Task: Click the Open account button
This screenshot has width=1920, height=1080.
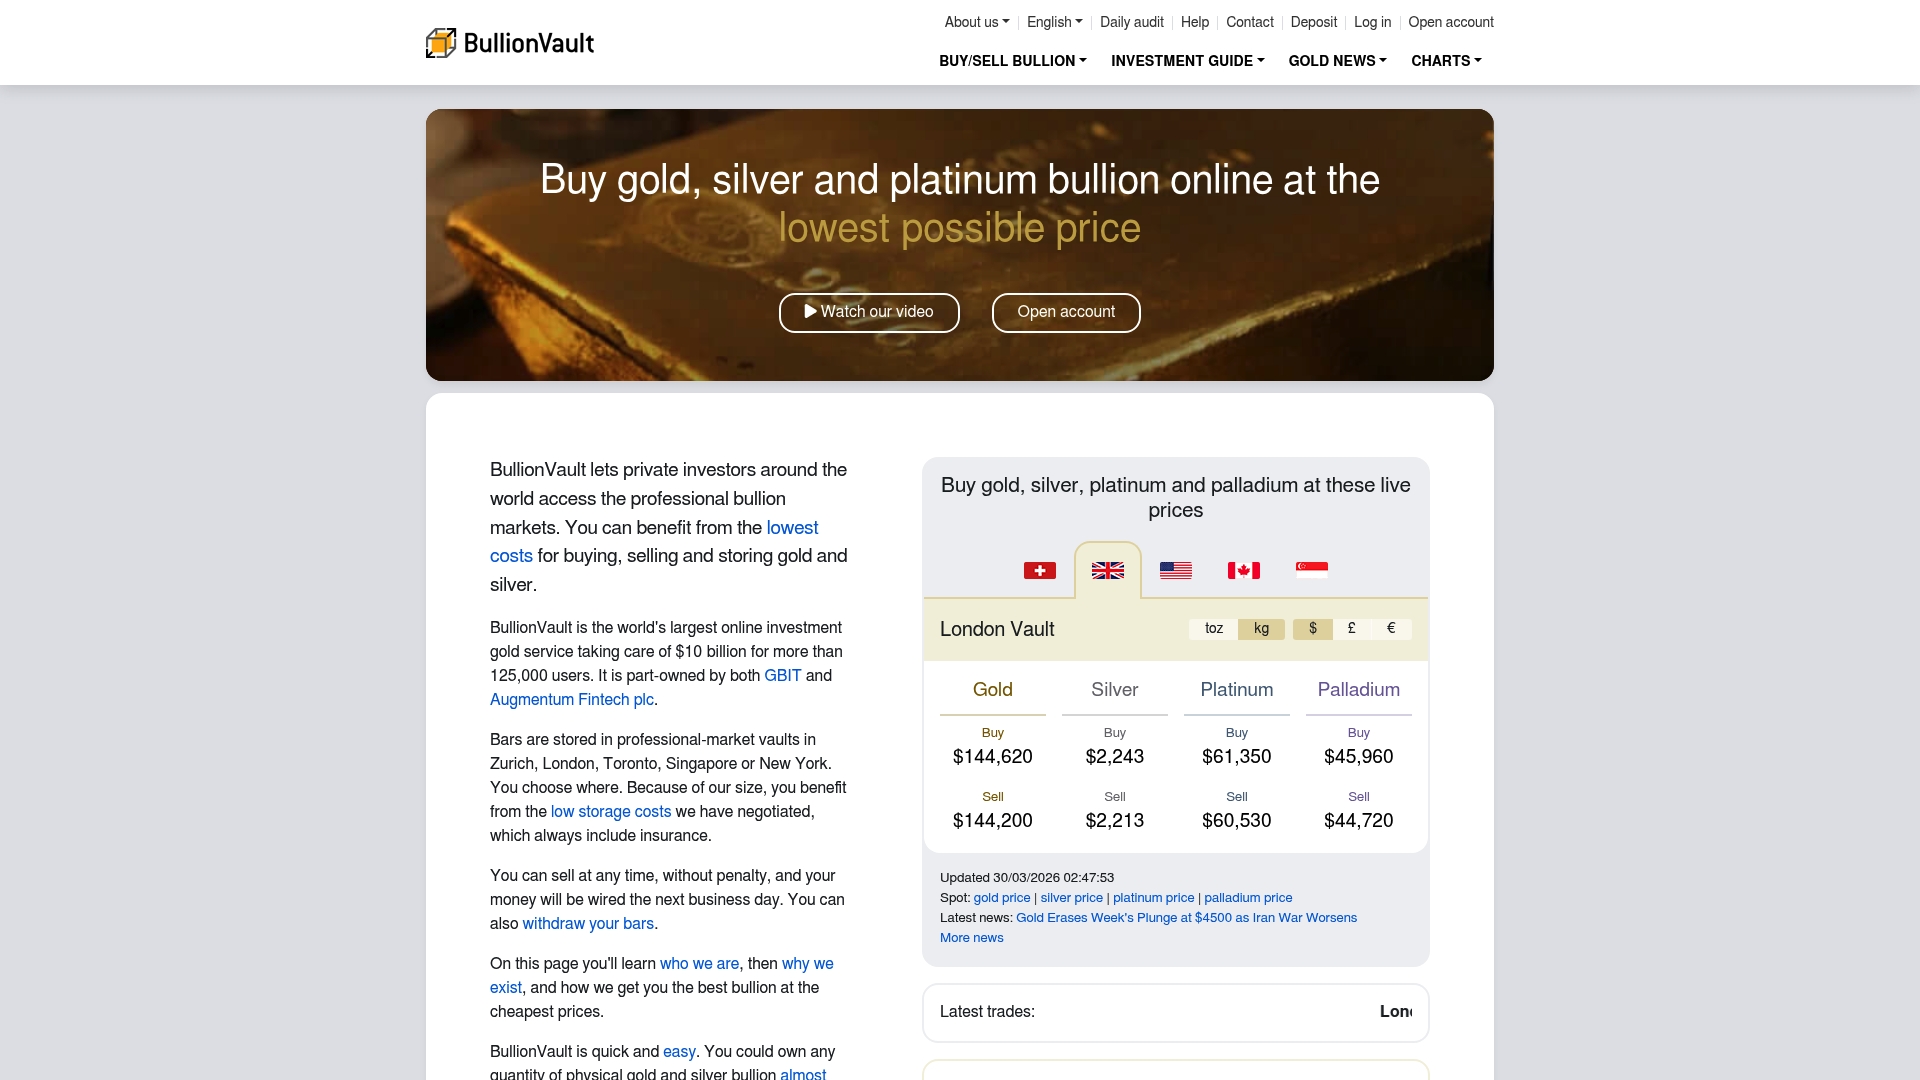Action: tap(1066, 312)
